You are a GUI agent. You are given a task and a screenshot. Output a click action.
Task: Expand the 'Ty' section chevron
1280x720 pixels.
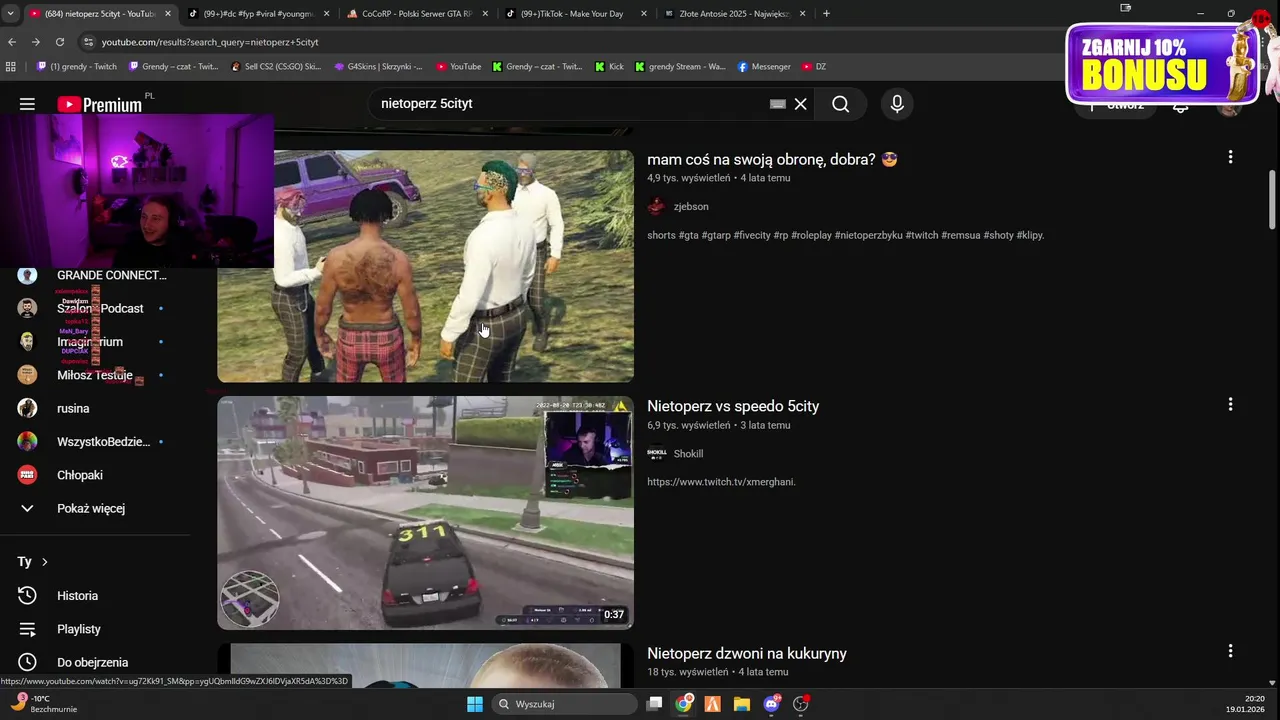44,562
